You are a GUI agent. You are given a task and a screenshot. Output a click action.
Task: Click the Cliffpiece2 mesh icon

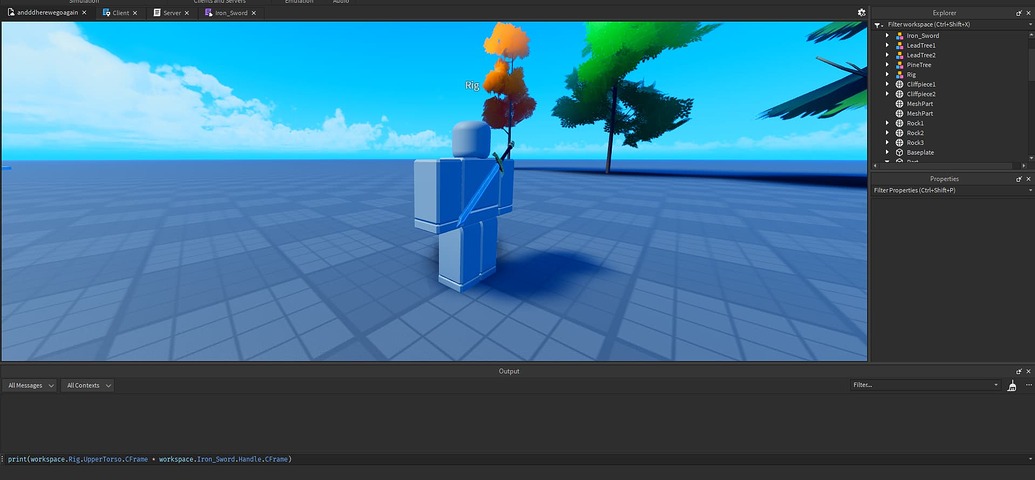(899, 94)
